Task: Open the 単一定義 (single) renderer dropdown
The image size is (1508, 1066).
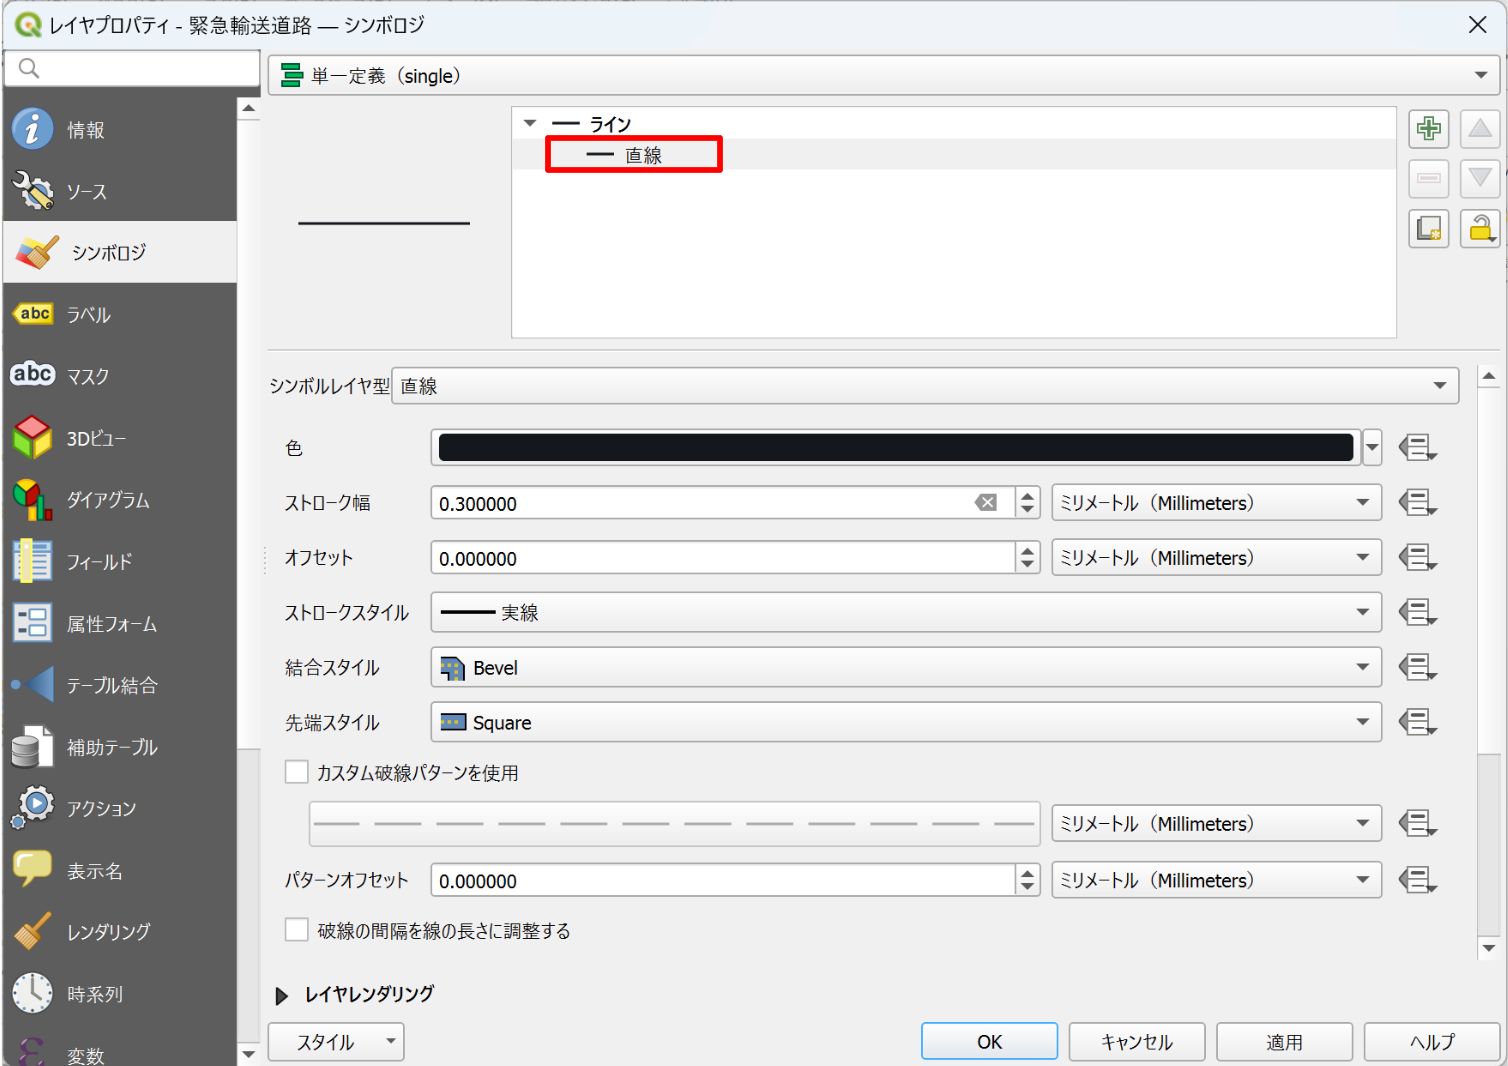Action: point(884,76)
